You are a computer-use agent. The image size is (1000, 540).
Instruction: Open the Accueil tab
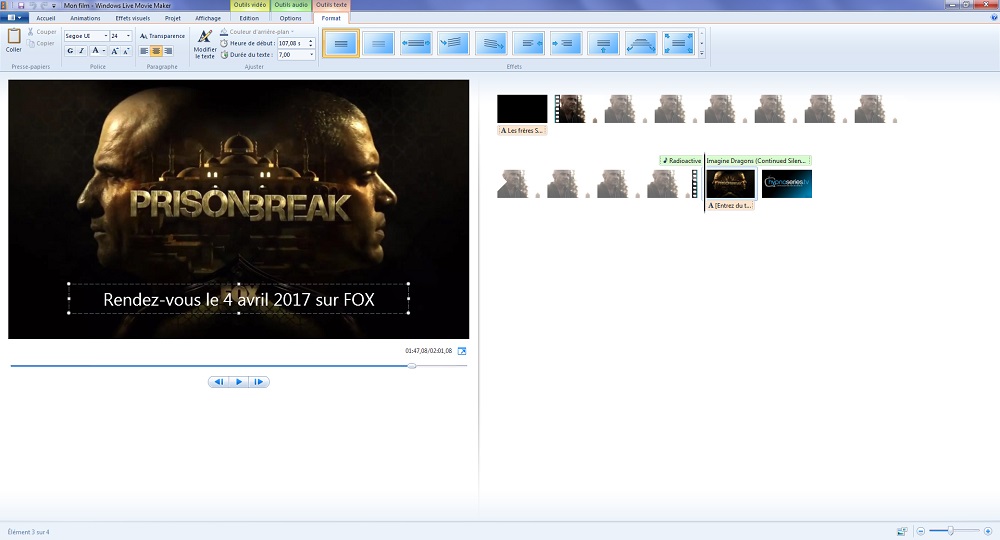click(45, 18)
